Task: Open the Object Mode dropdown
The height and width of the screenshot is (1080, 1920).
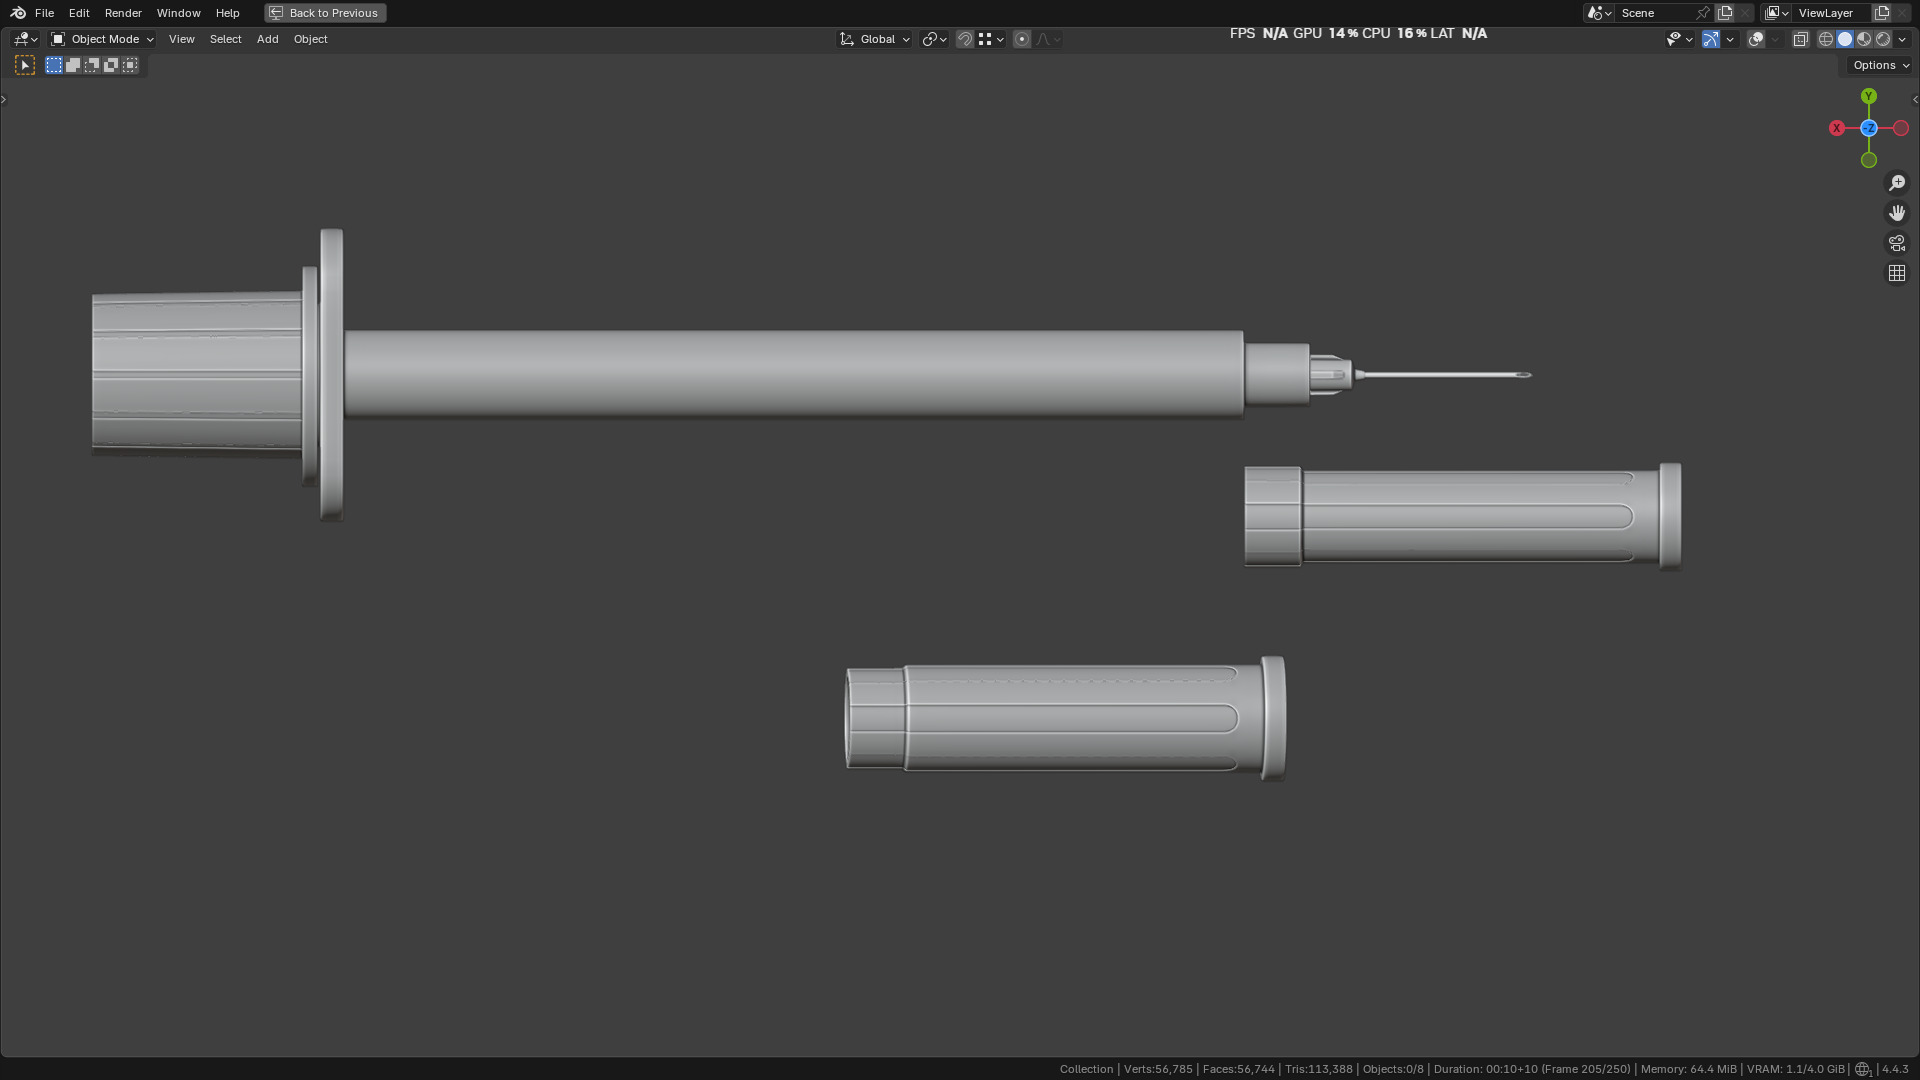Action: click(102, 39)
